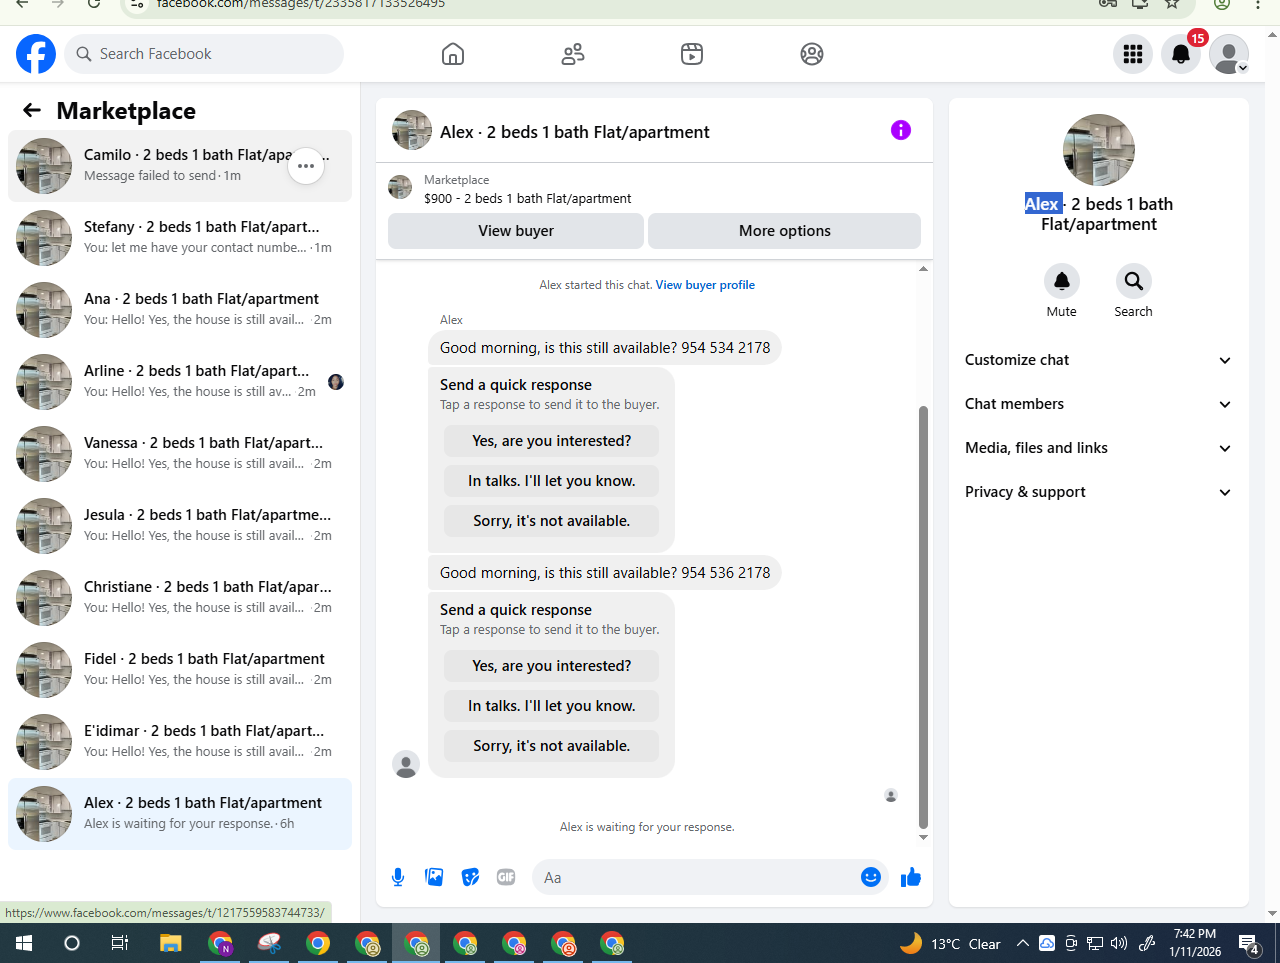Attach a photo or file icon
The height and width of the screenshot is (963, 1280).
click(434, 877)
